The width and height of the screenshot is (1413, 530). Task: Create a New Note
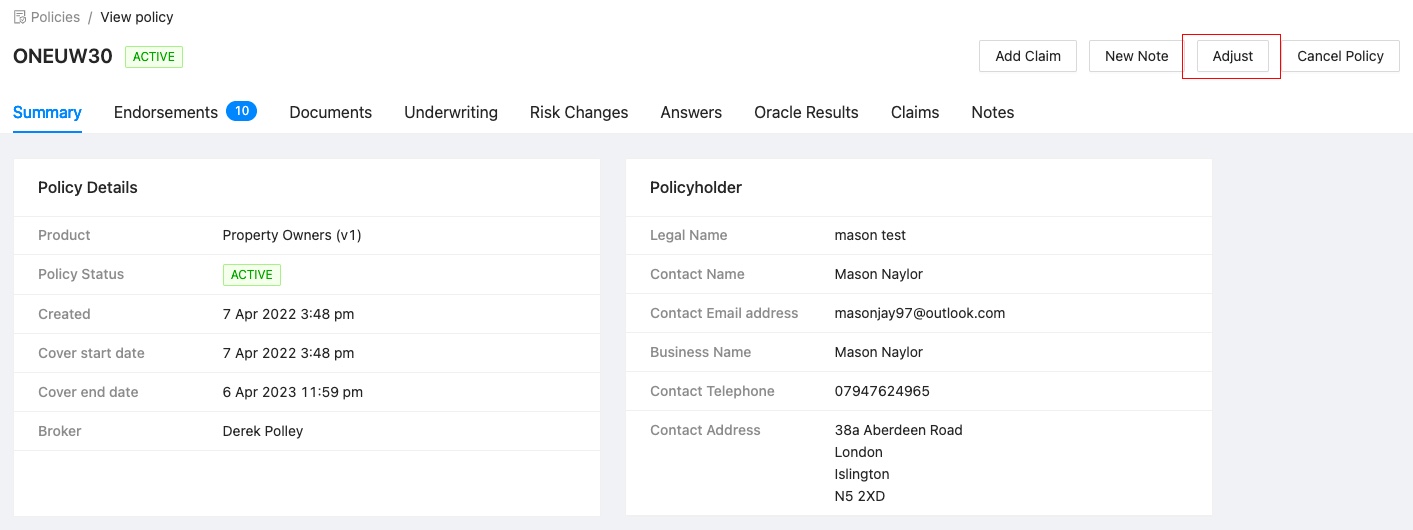tap(1136, 56)
